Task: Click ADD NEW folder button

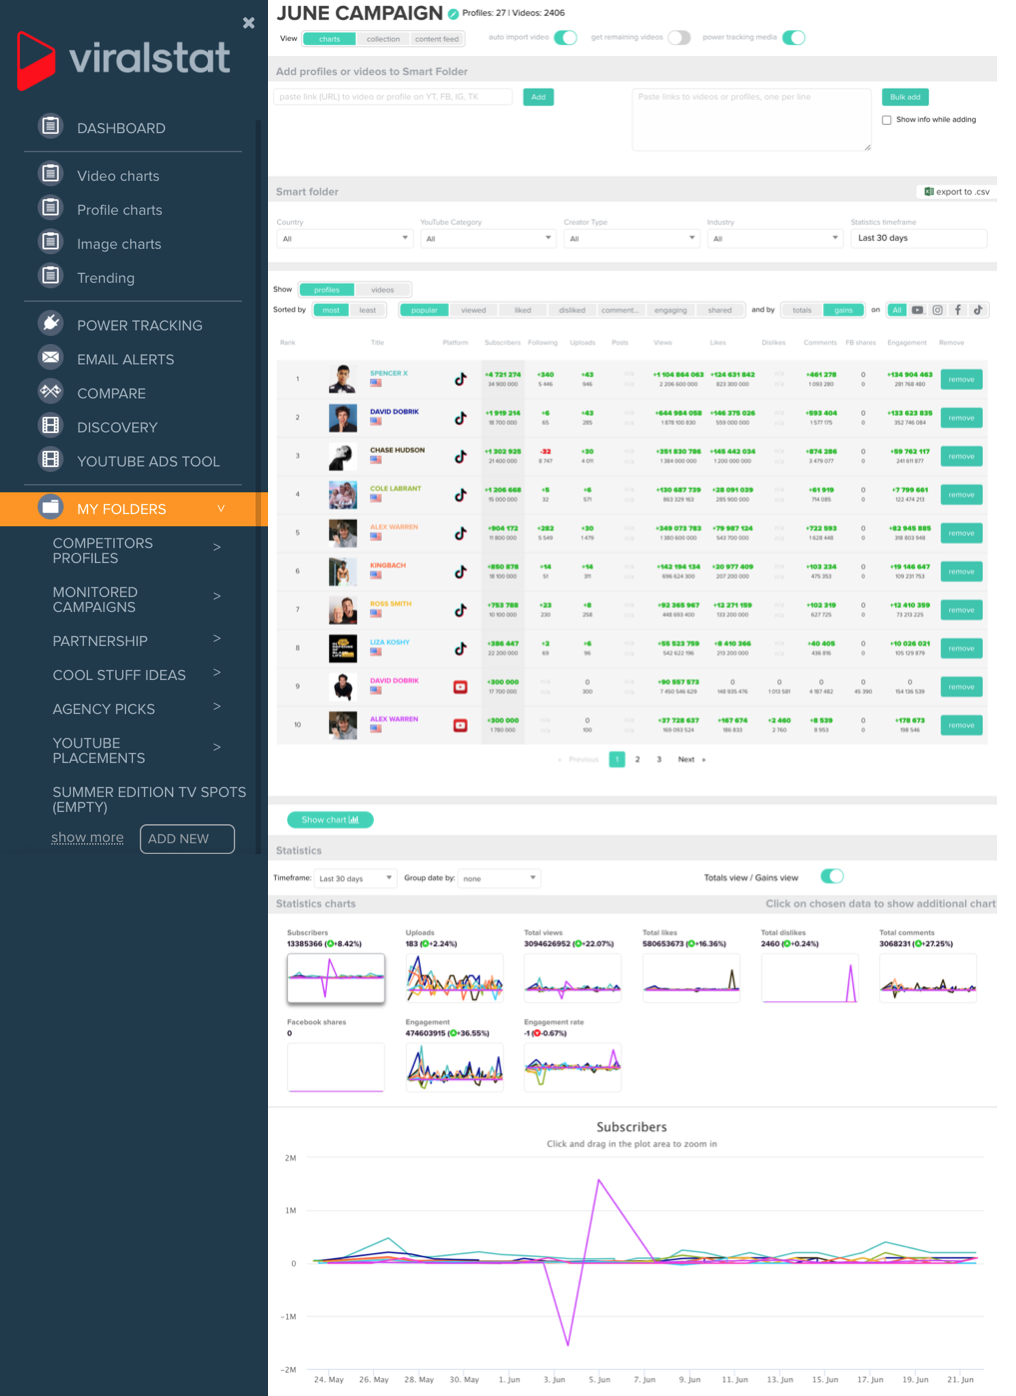Action: [187, 839]
